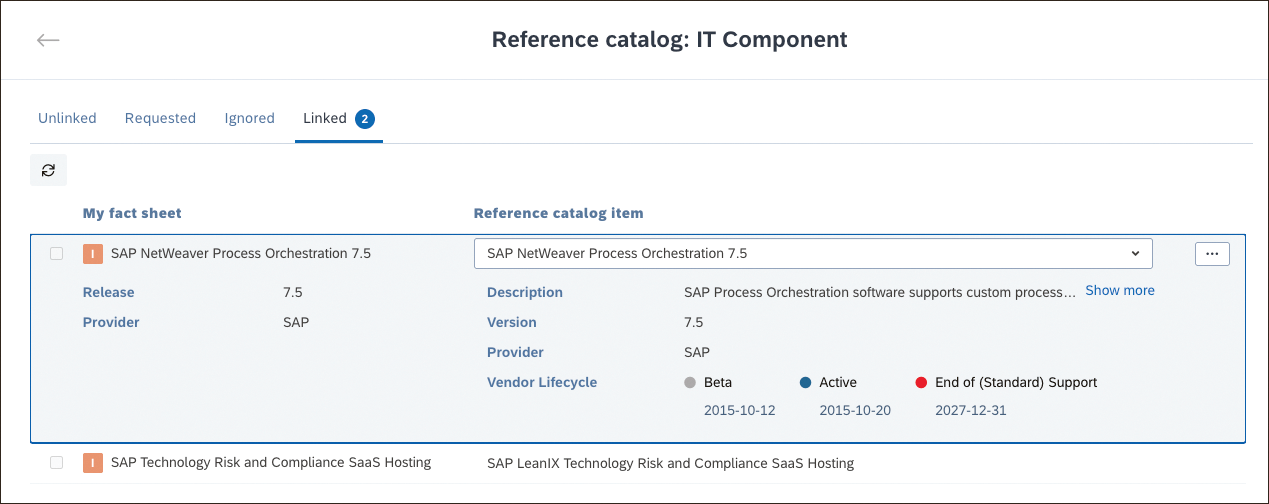Tick the checkbox for SAP Technology Risk and Compliance
The image size is (1269, 504).
pos(57,463)
